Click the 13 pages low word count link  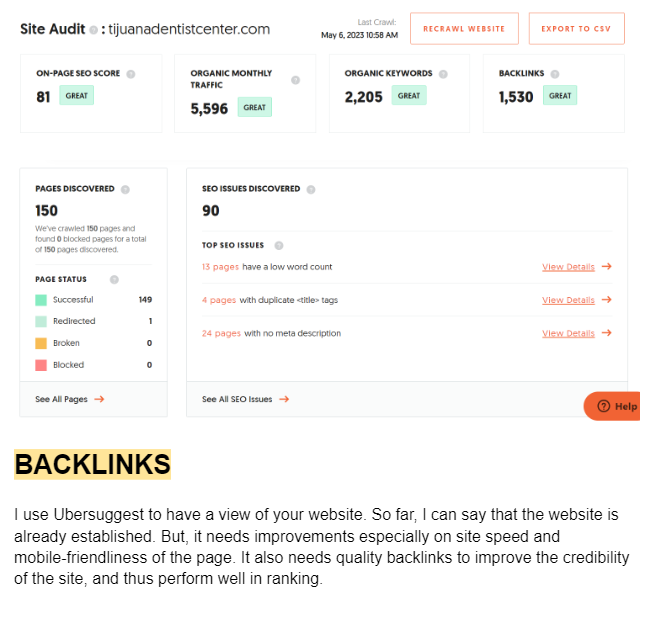[219, 267]
